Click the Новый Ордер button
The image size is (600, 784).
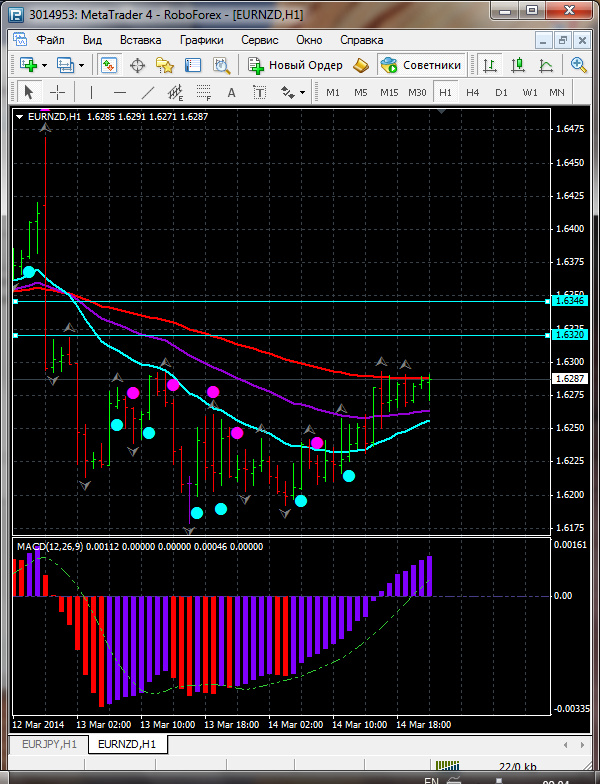tap(295, 66)
